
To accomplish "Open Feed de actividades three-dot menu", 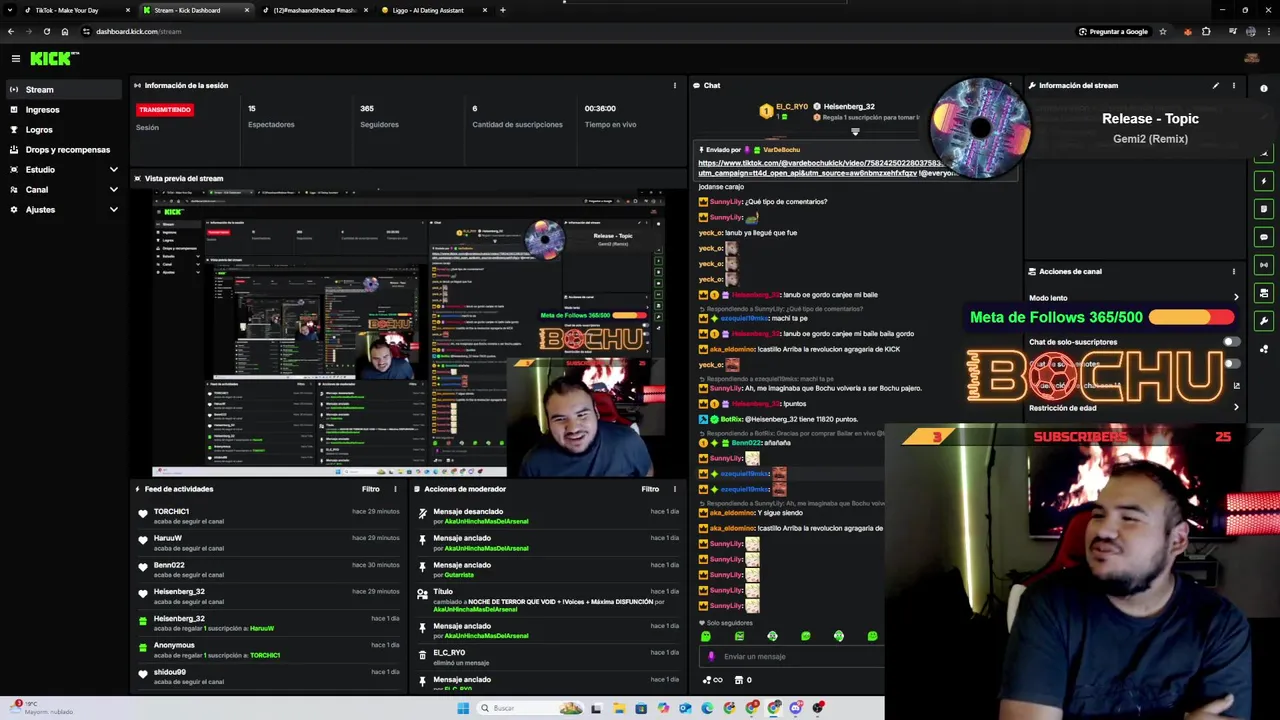I will click(395, 489).
